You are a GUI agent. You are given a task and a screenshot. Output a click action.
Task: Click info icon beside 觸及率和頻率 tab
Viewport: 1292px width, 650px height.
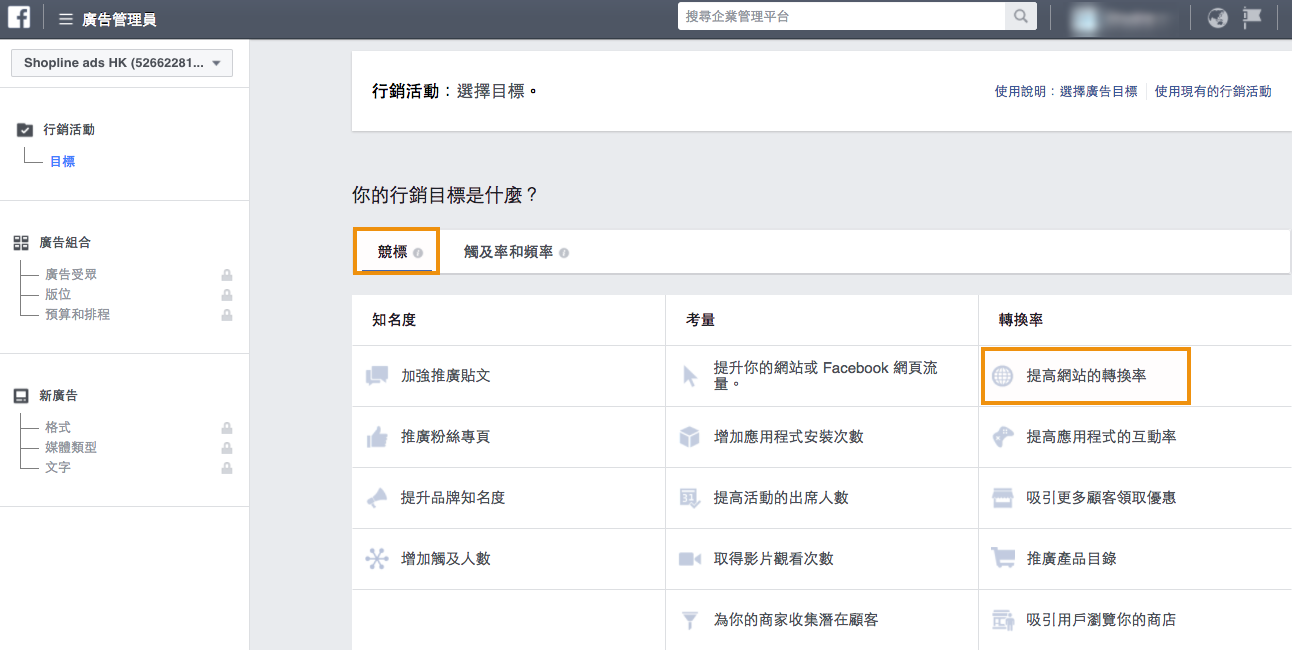[x=564, y=253]
